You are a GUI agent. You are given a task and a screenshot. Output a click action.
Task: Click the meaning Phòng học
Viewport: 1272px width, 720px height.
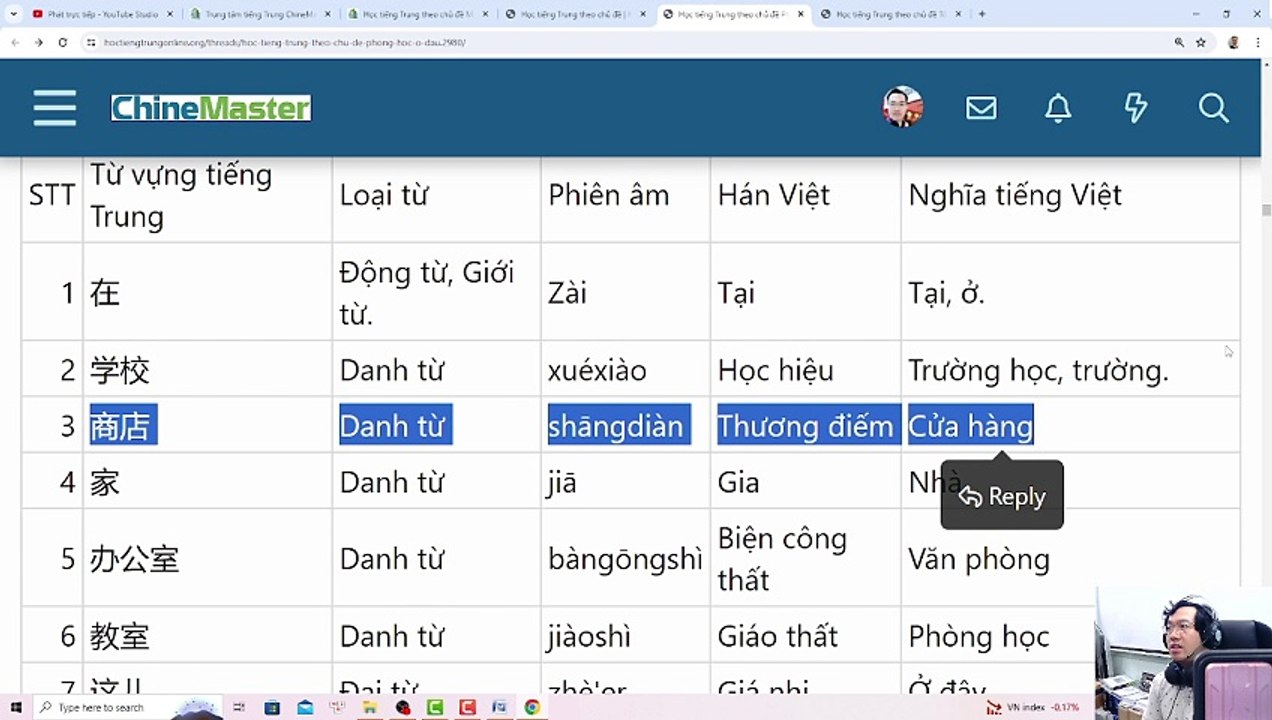click(979, 636)
